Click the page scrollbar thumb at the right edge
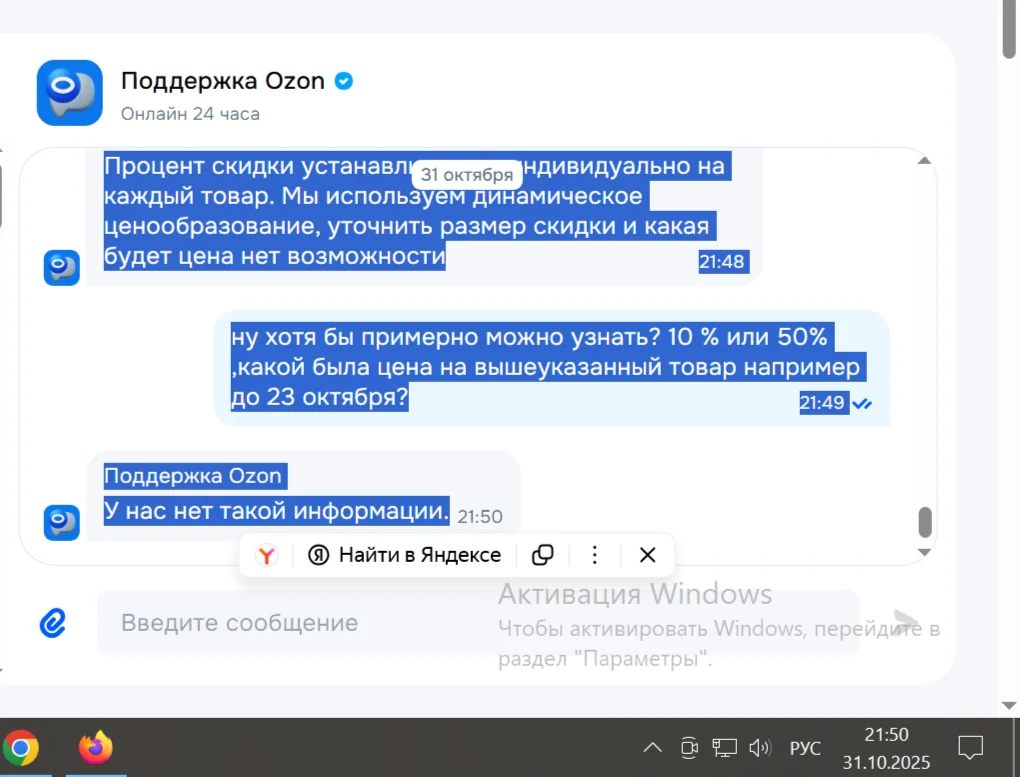Screen dimensions: 1020x777 [1010, 29]
